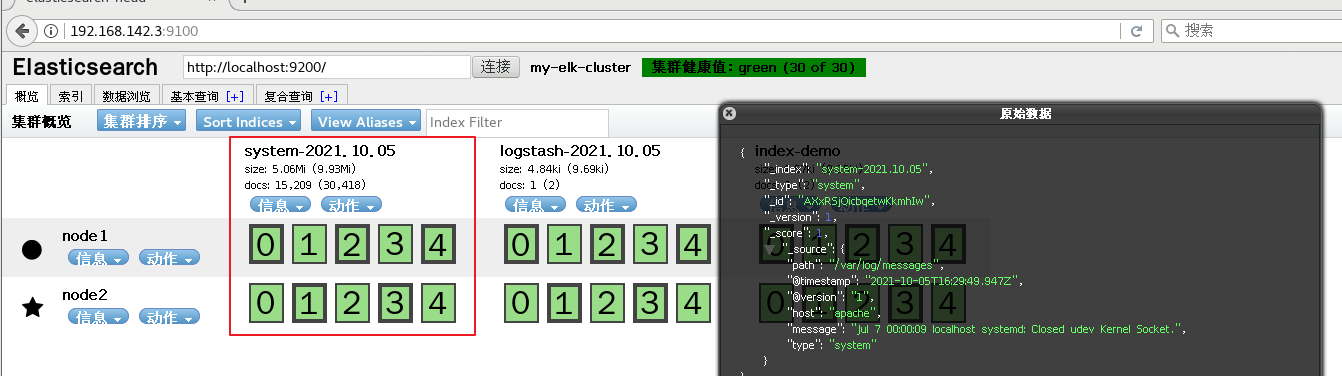1342x376 pixels.
Task: Close the 原始数据 dialog with its X icon
Action: tap(729, 114)
